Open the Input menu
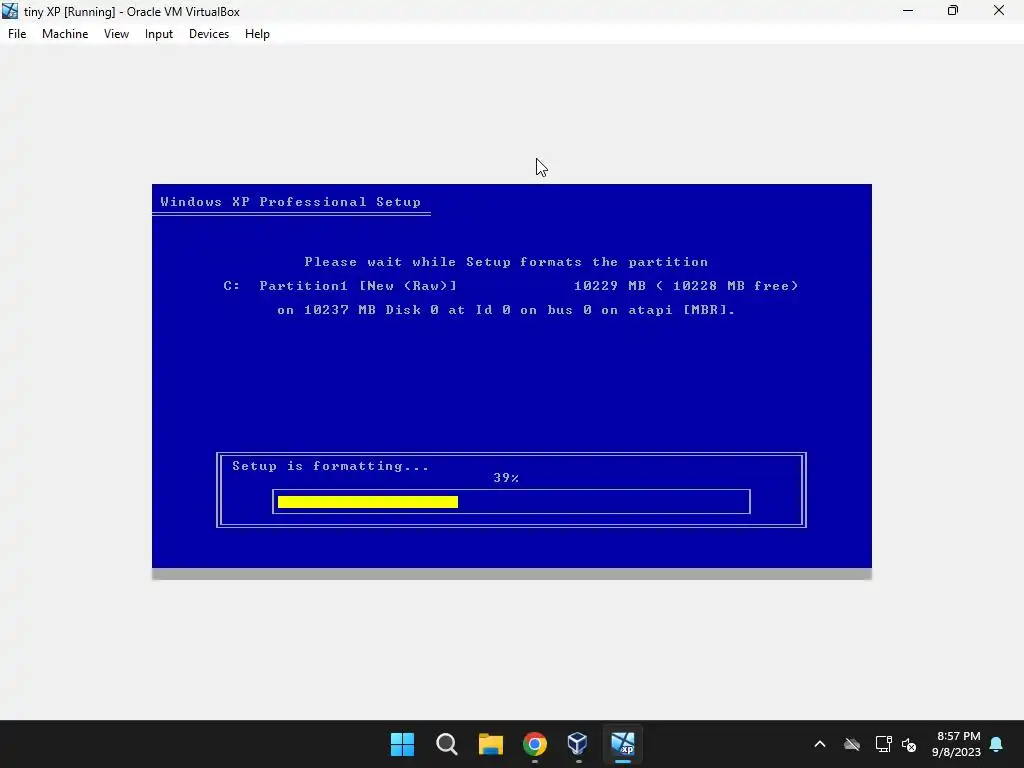The image size is (1024, 768). tap(159, 34)
